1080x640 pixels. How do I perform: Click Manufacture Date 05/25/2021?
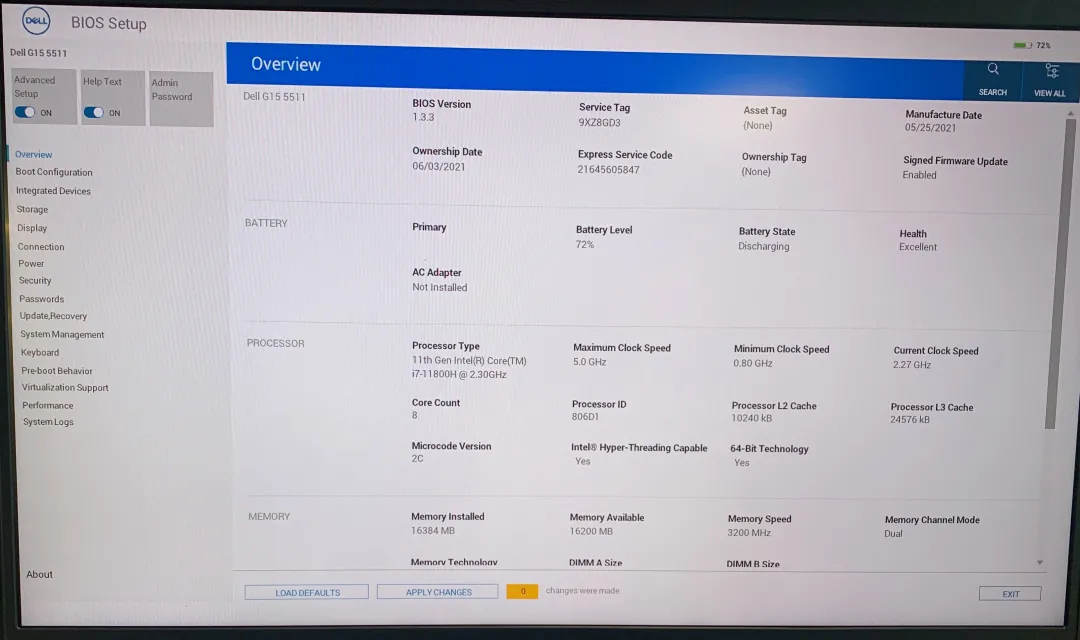930,128
